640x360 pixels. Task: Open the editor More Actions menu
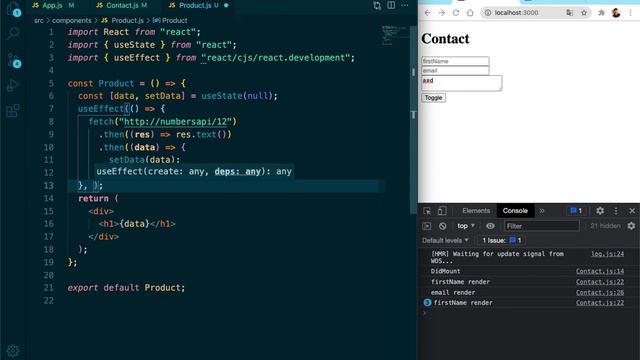pos(405,5)
